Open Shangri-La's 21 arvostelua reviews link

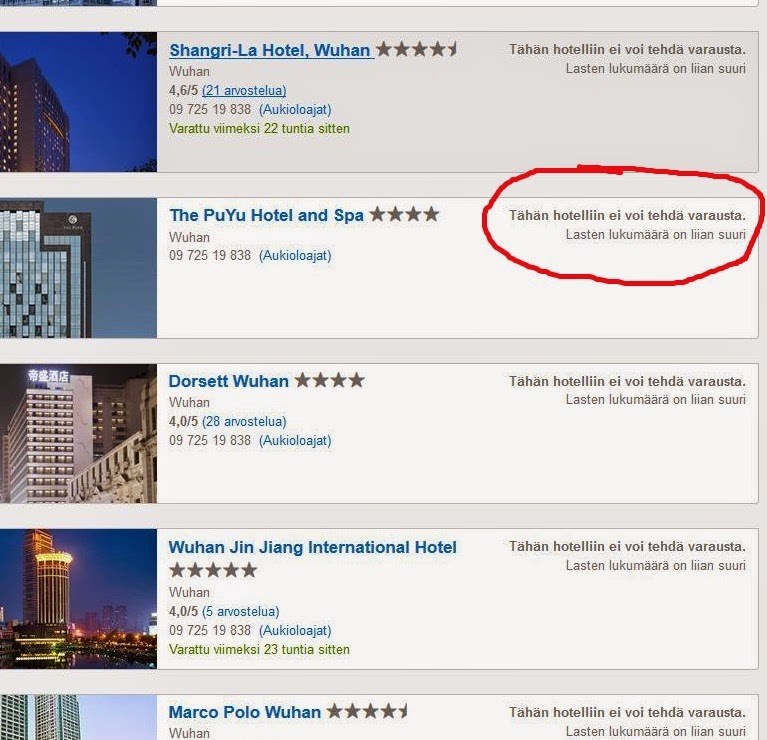(x=244, y=90)
